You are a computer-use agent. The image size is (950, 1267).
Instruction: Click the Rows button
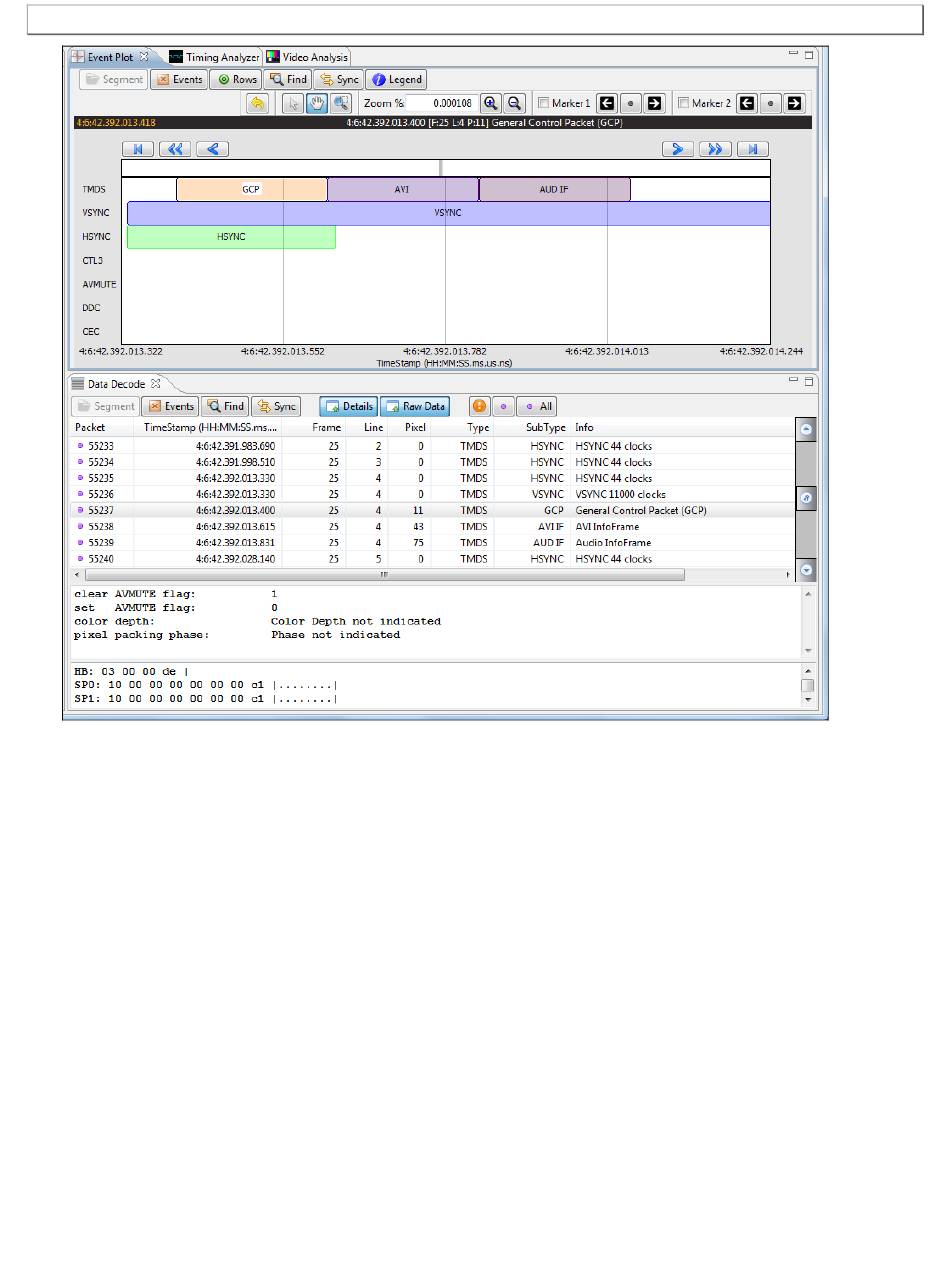236,79
